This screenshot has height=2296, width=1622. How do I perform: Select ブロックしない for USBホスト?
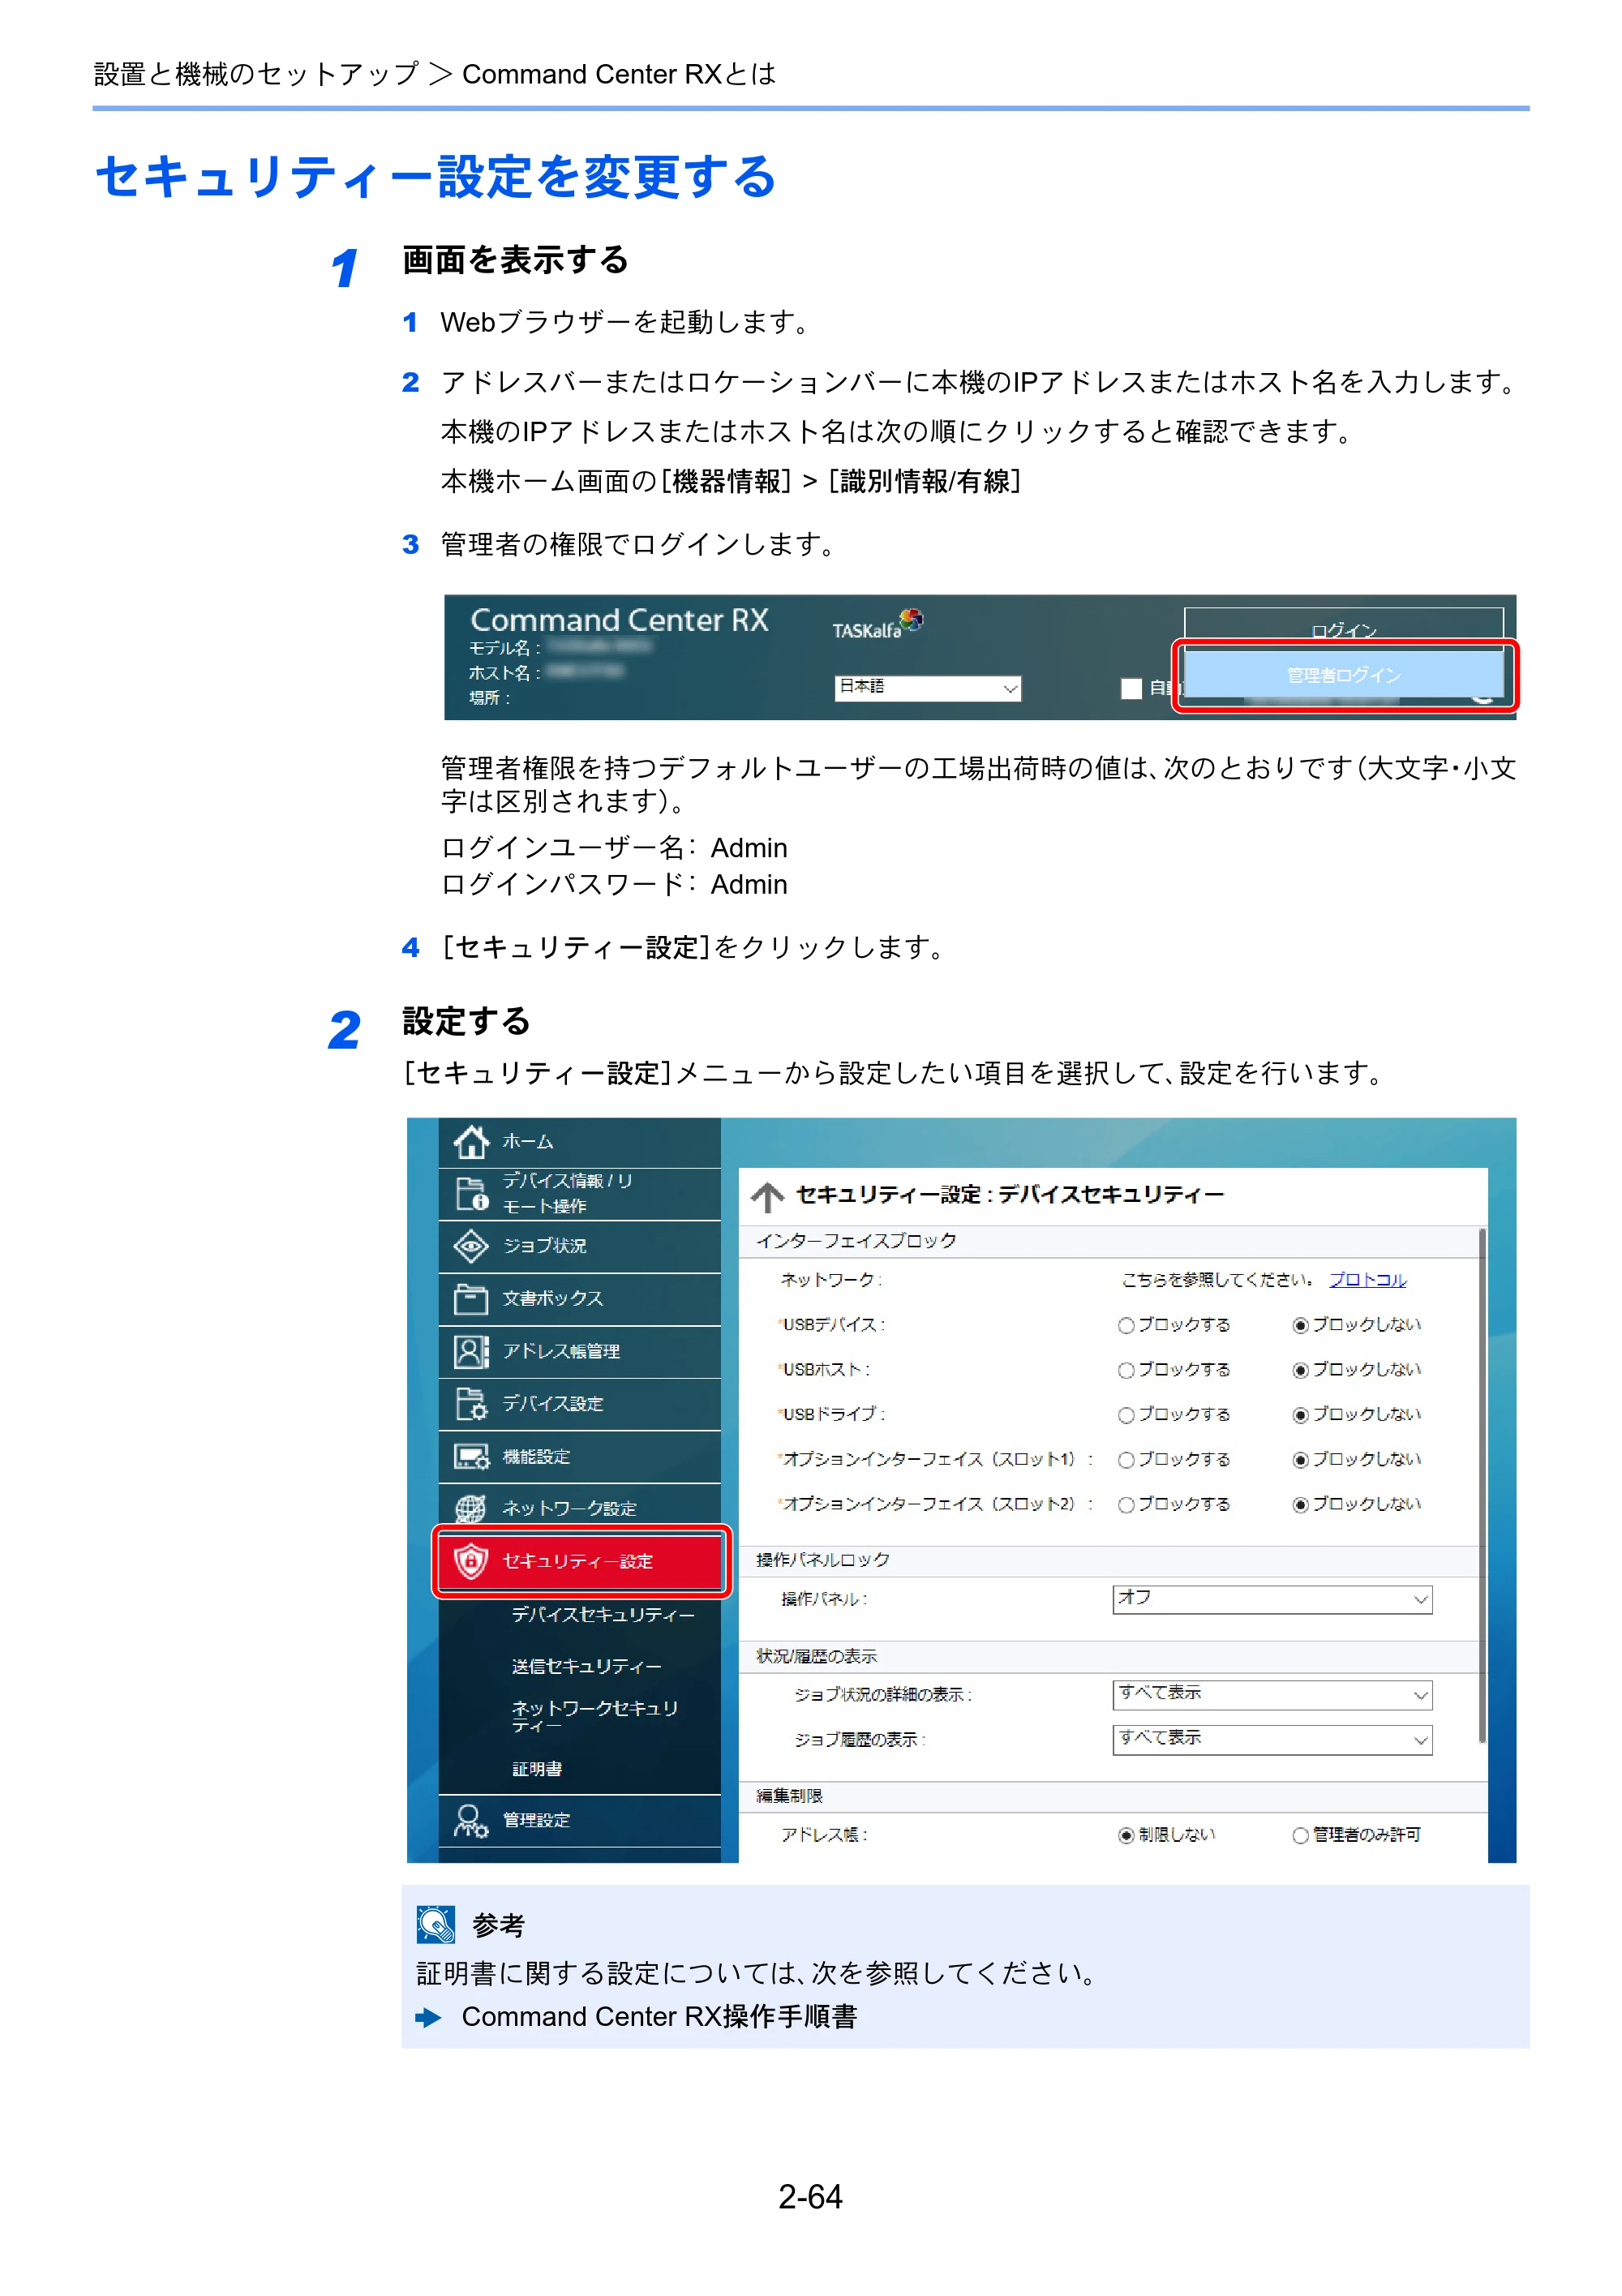(1300, 1371)
